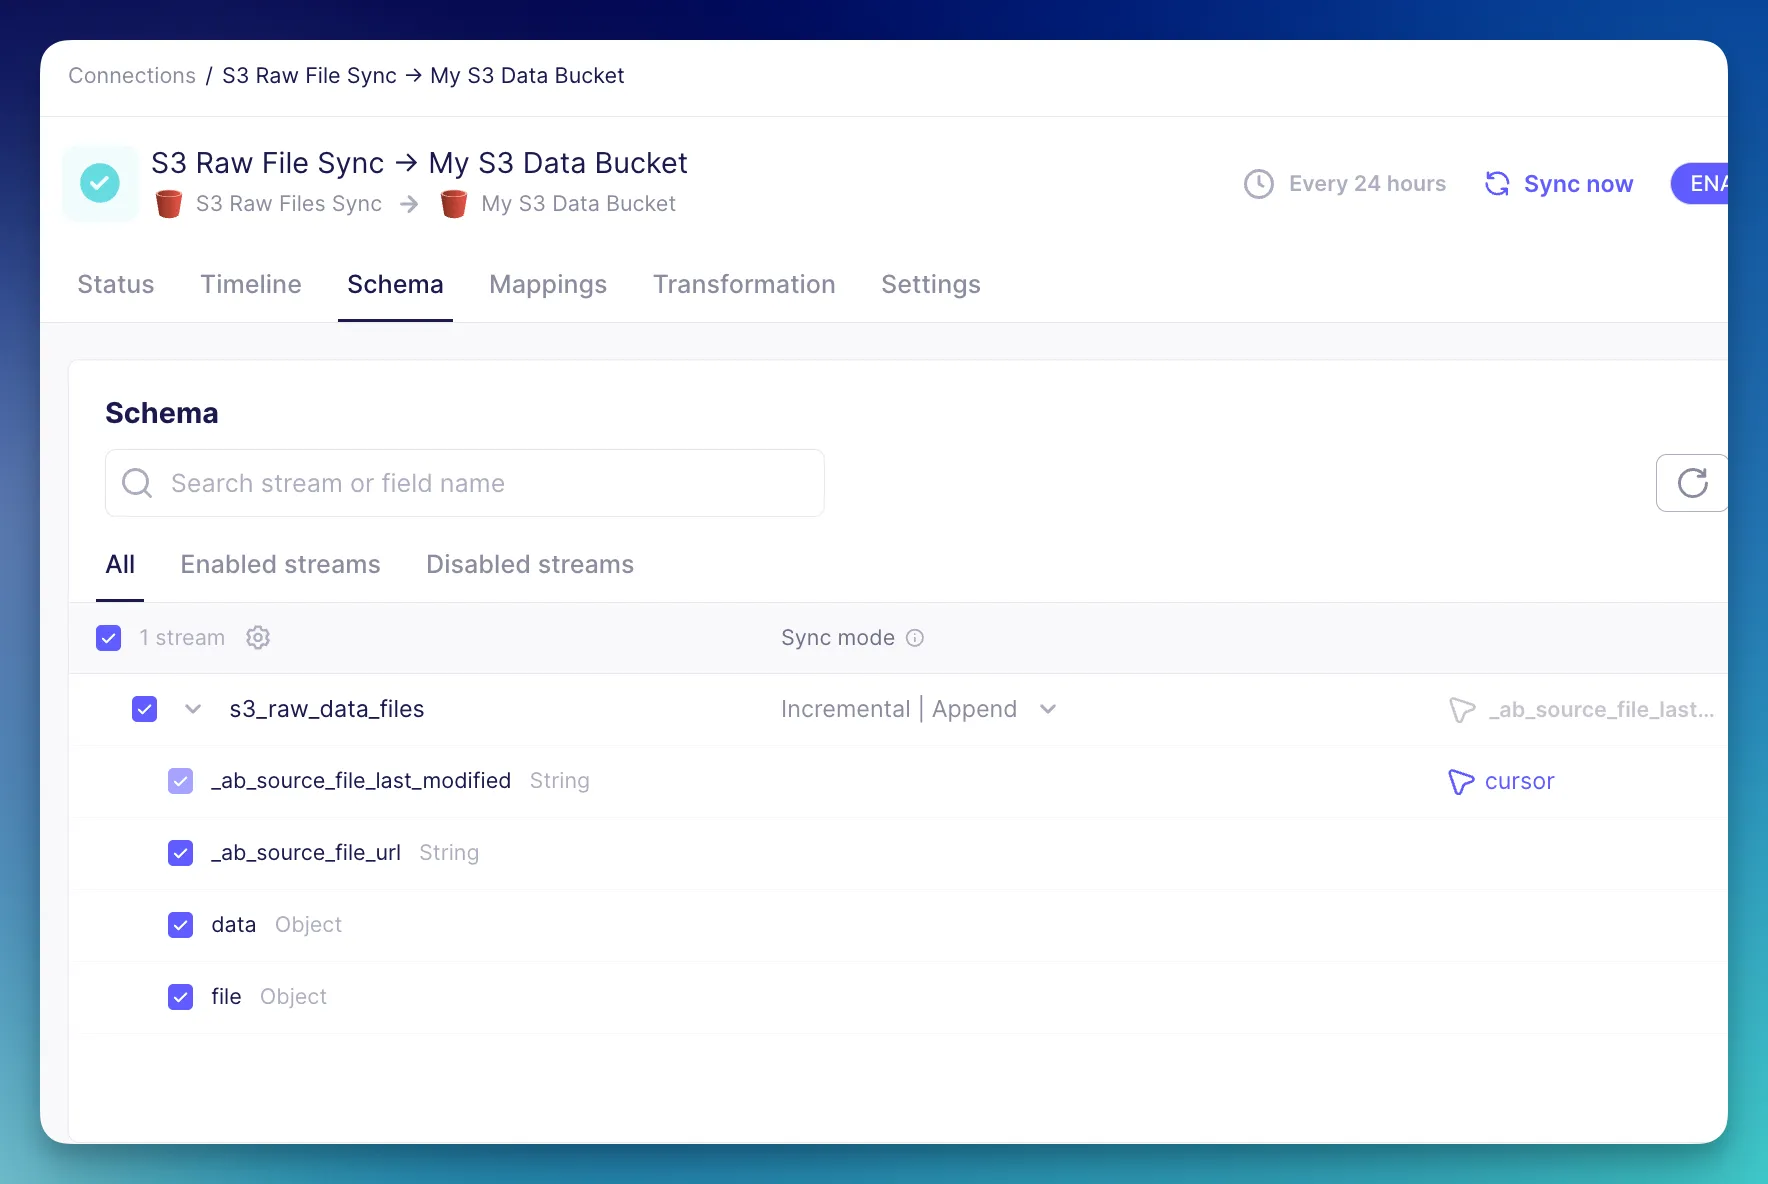Click the search magnifier icon
1768x1184 pixels.
(137, 483)
